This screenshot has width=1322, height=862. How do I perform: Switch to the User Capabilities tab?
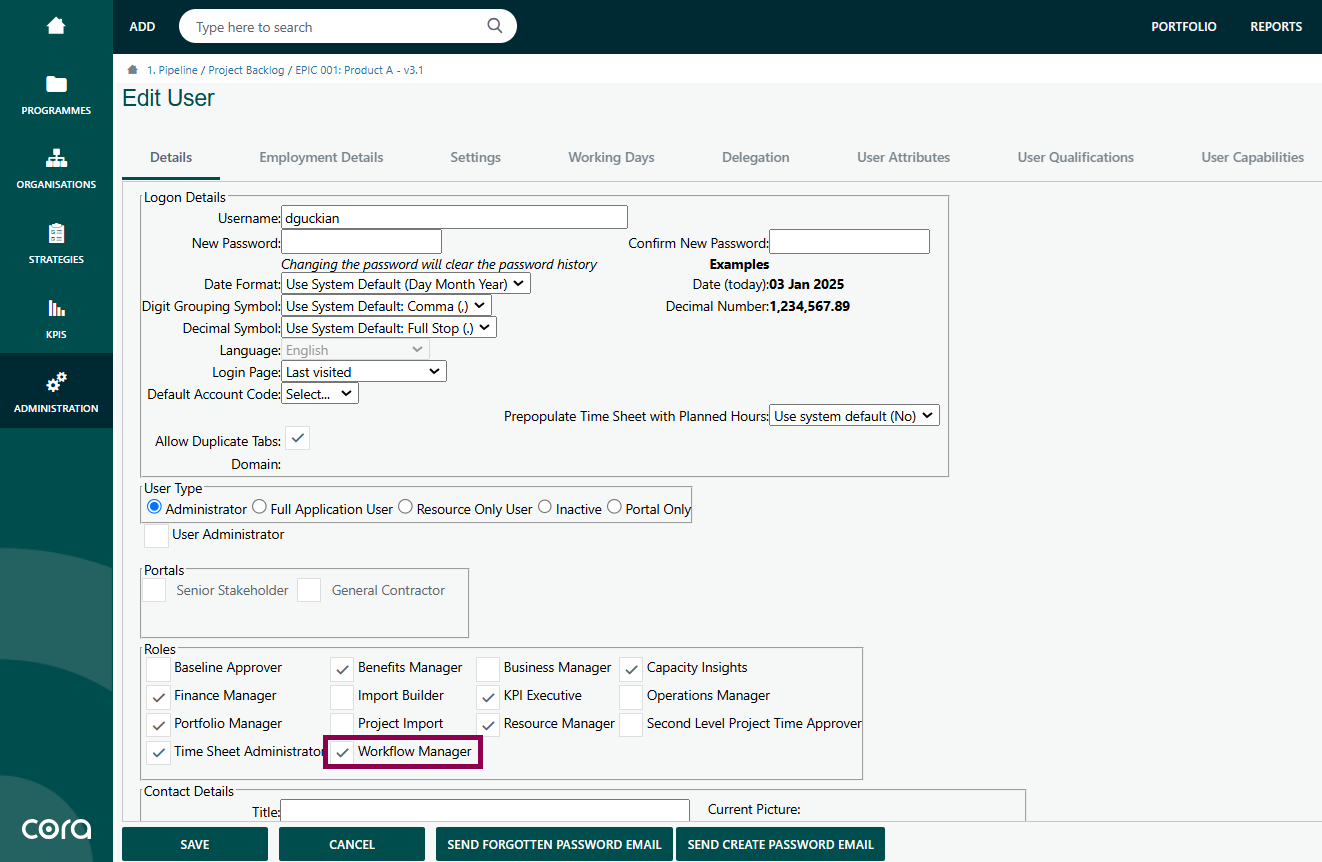[x=1253, y=157]
